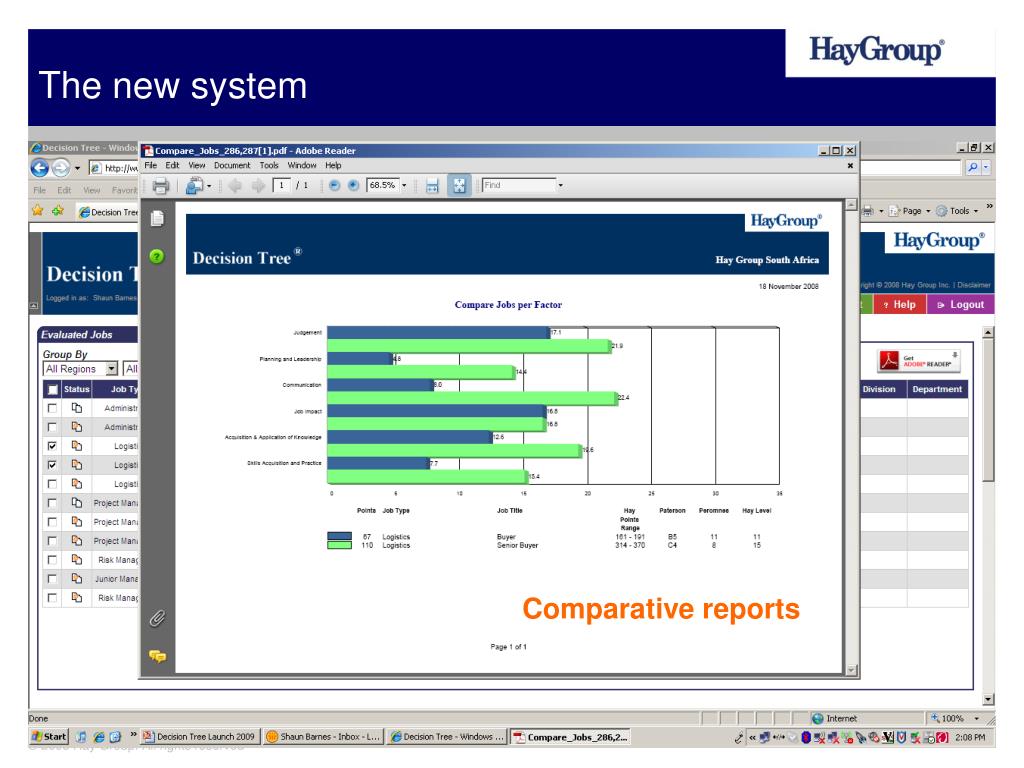Open the Window menu in Adobe Reader
The width and height of the screenshot is (1024, 768).
pyautogui.click(x=302, y=166)
